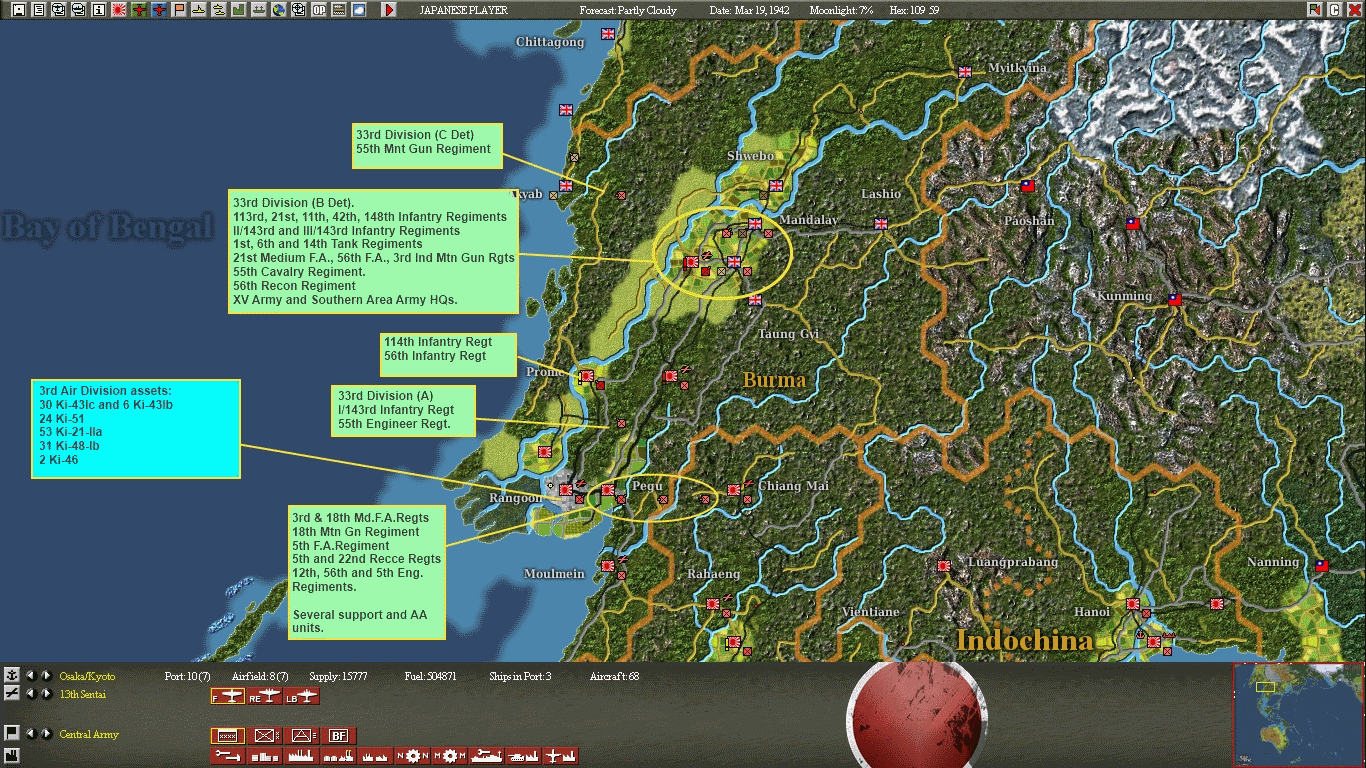Go to previous air unit before 13th Sentai
1366x768 pixels.
30,693
